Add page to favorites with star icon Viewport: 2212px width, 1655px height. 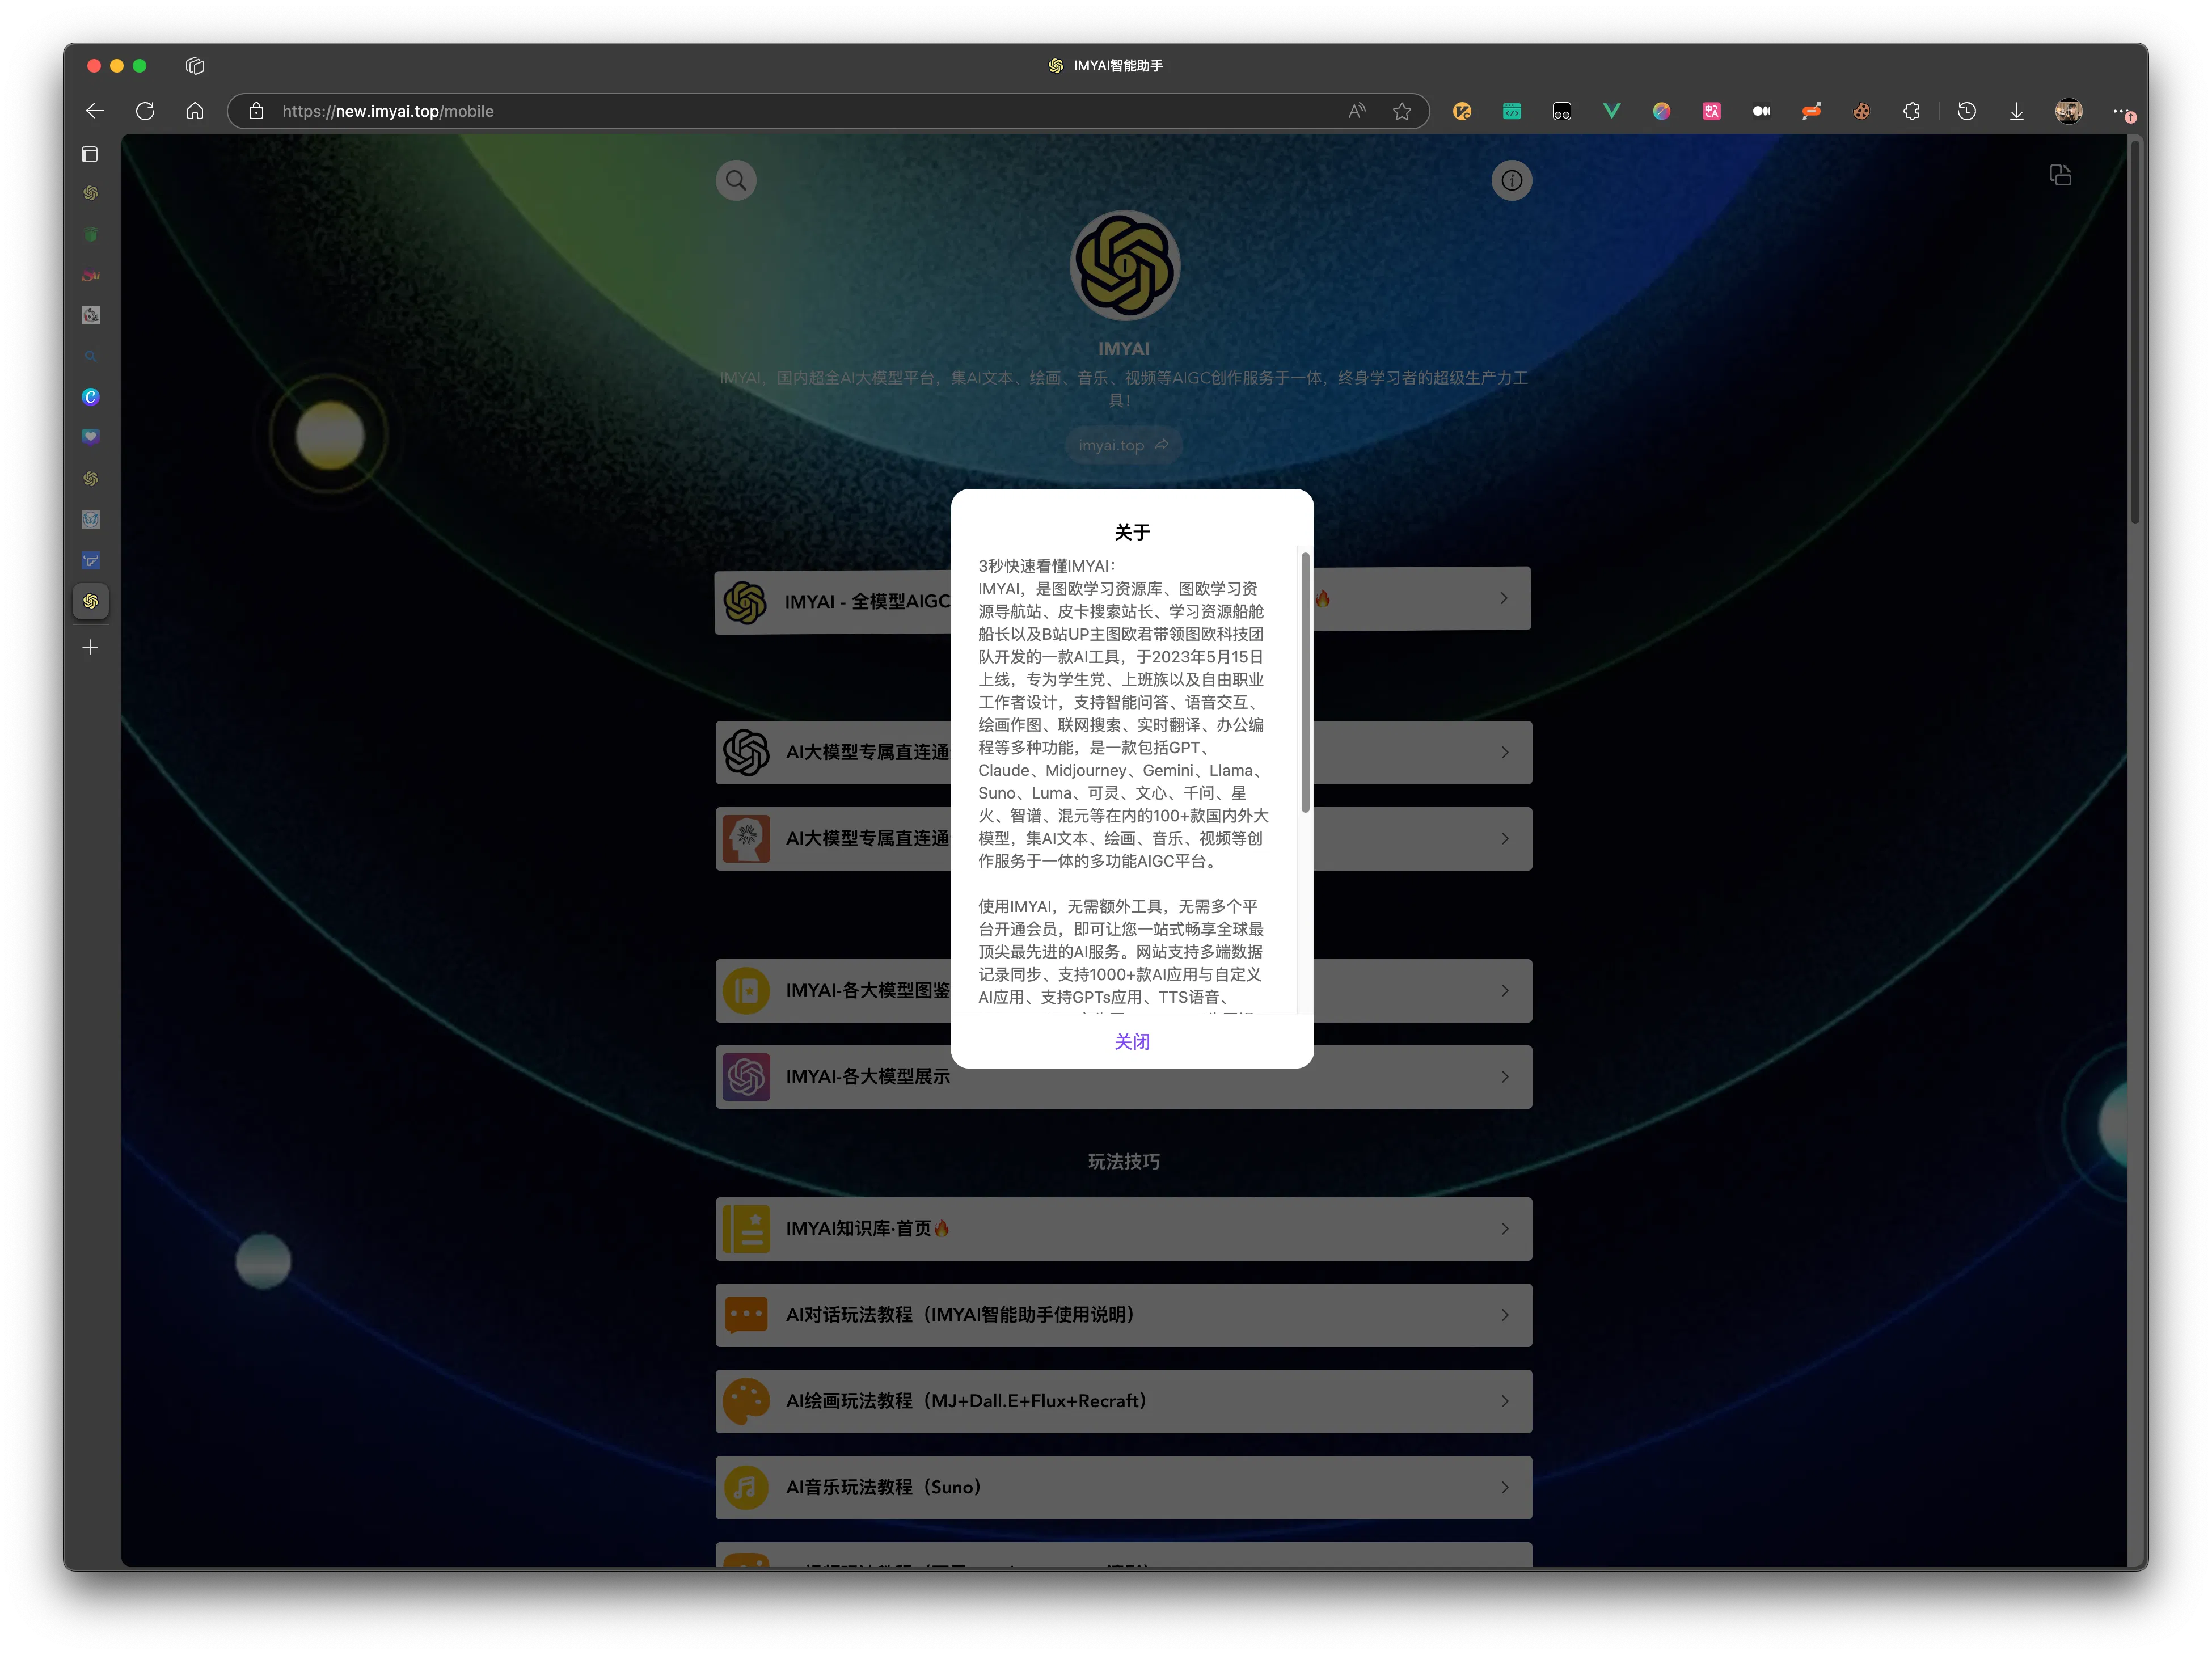point(1401,111)
